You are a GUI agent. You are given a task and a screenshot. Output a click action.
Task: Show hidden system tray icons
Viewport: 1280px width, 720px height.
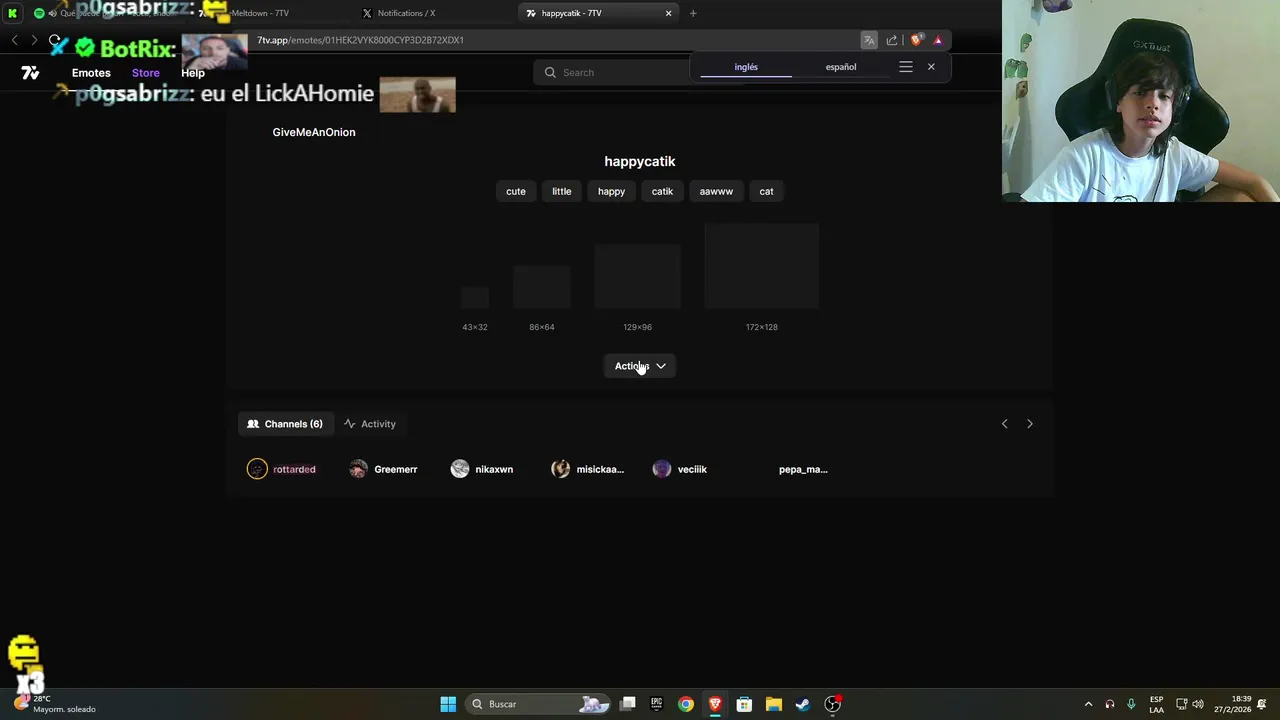1089,704
